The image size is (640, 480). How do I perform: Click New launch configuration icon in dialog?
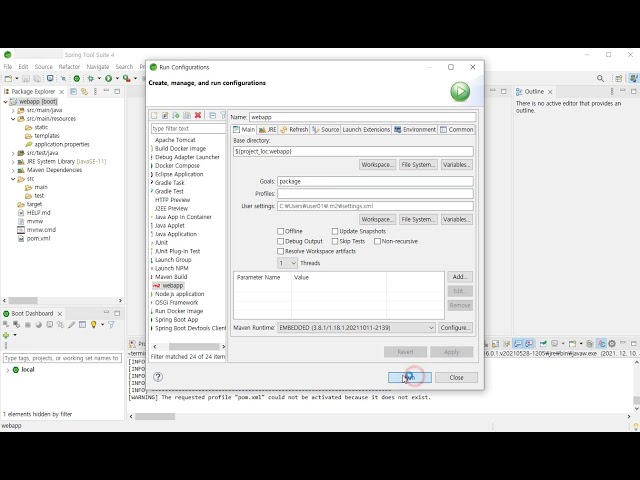click(154, 116)
